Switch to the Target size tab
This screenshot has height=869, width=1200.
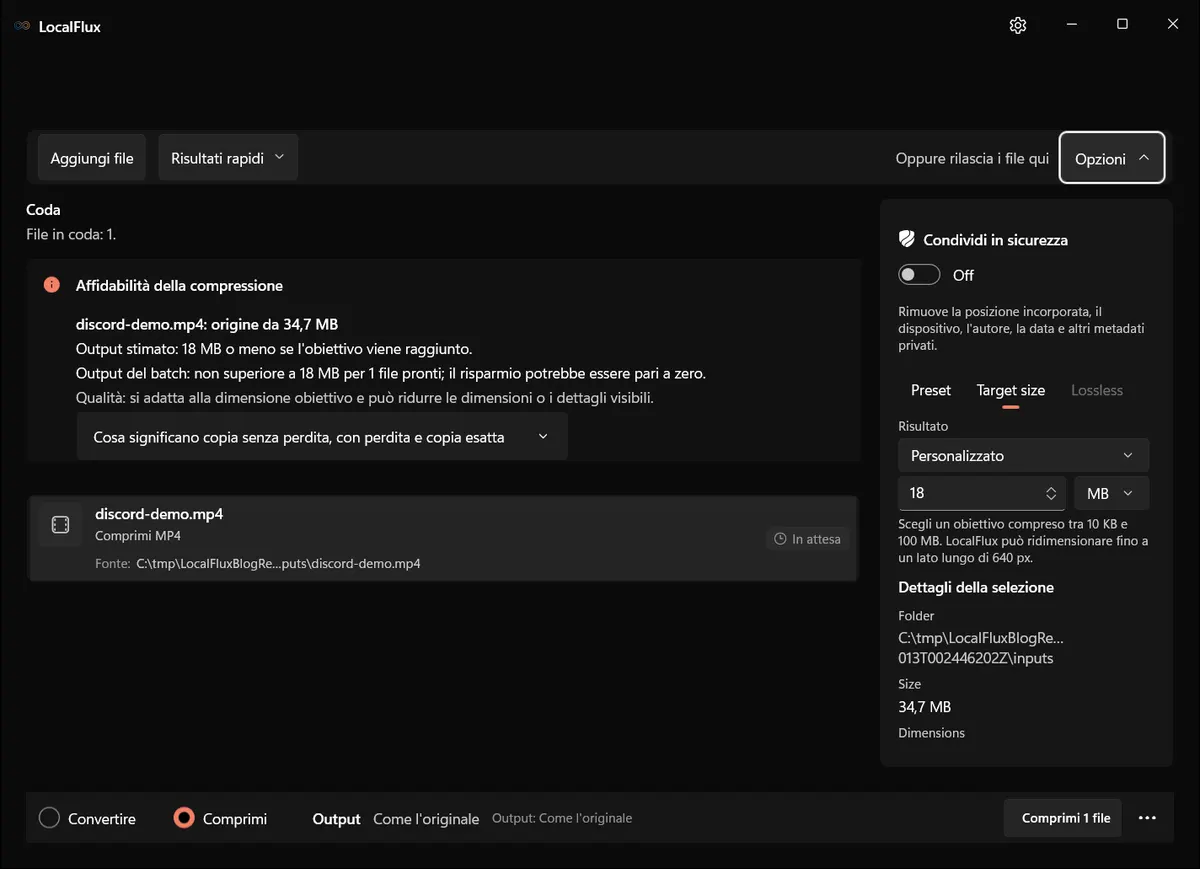click(1011, 390)
